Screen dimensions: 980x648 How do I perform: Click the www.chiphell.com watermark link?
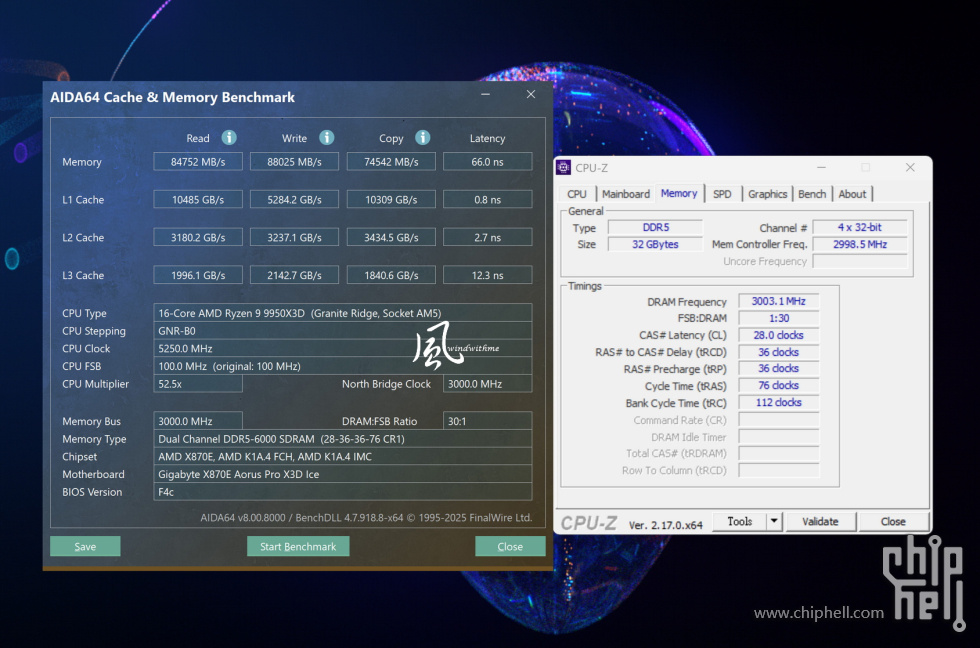tap(819, 613)
